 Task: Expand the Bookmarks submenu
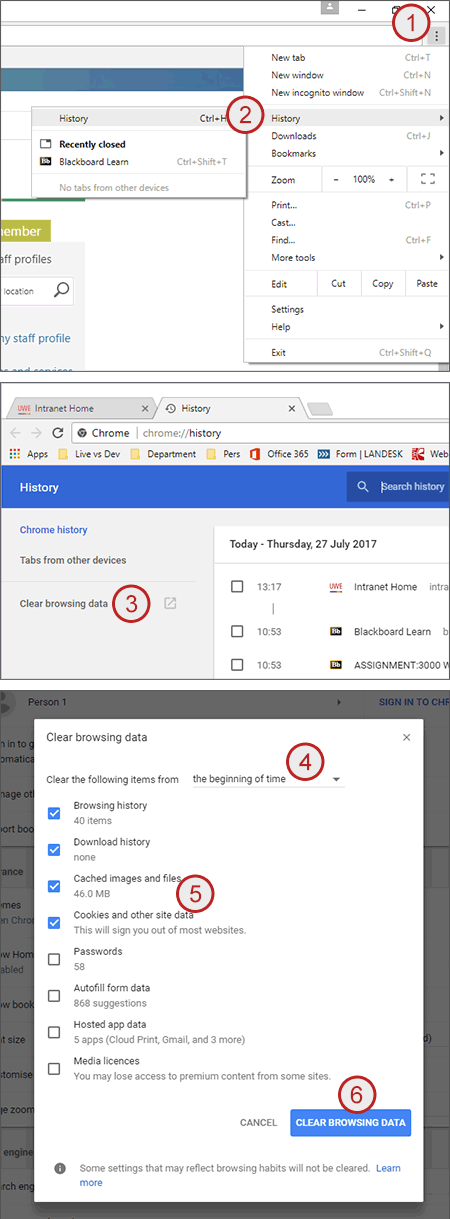pyautogui.click(x=347, y=153)
